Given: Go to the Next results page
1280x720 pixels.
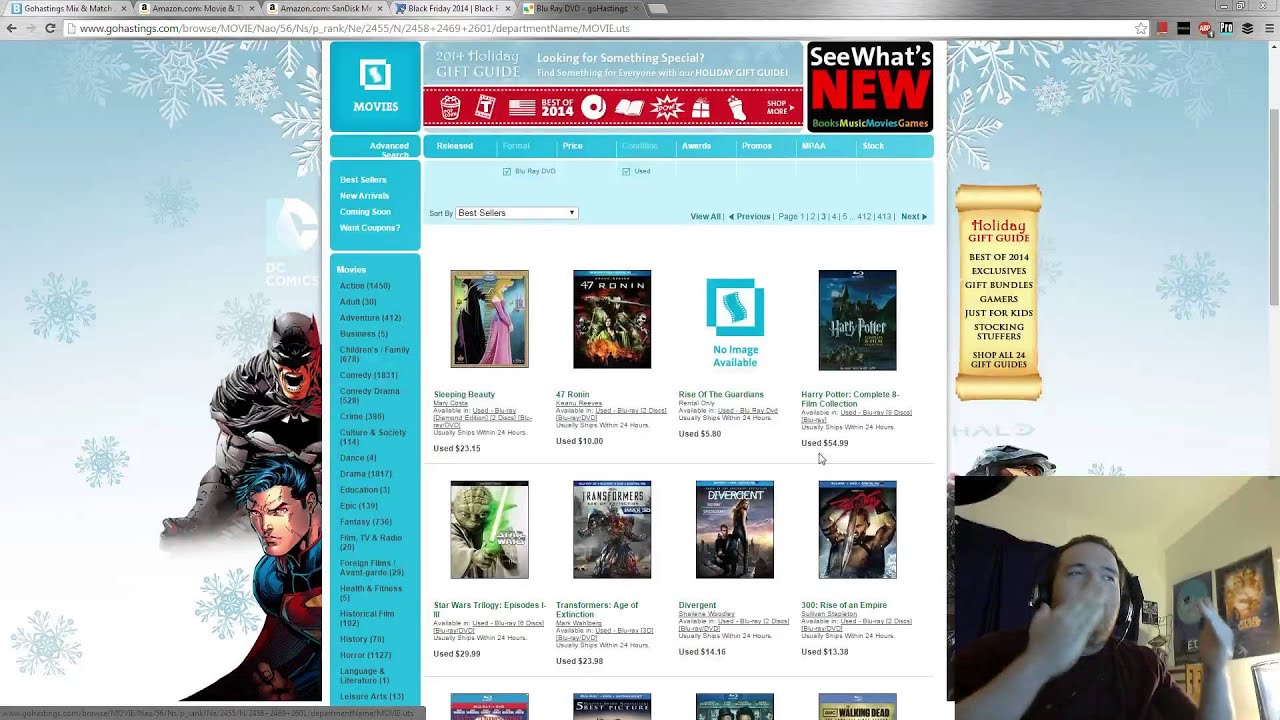Looking at the screenshot, I should pyautogui.click(x=914, y=217).
